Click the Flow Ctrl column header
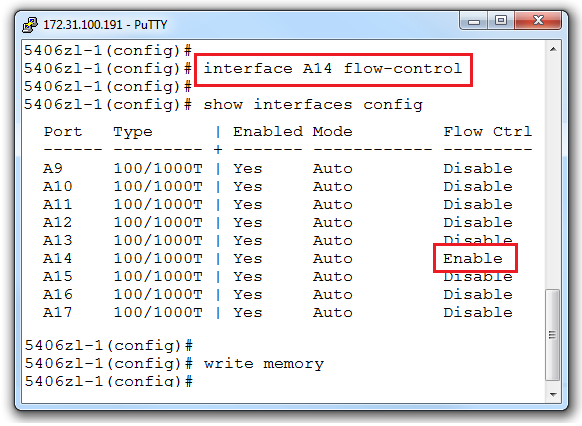The width and height of the screenshot is (582, 426). pos(488,132)
